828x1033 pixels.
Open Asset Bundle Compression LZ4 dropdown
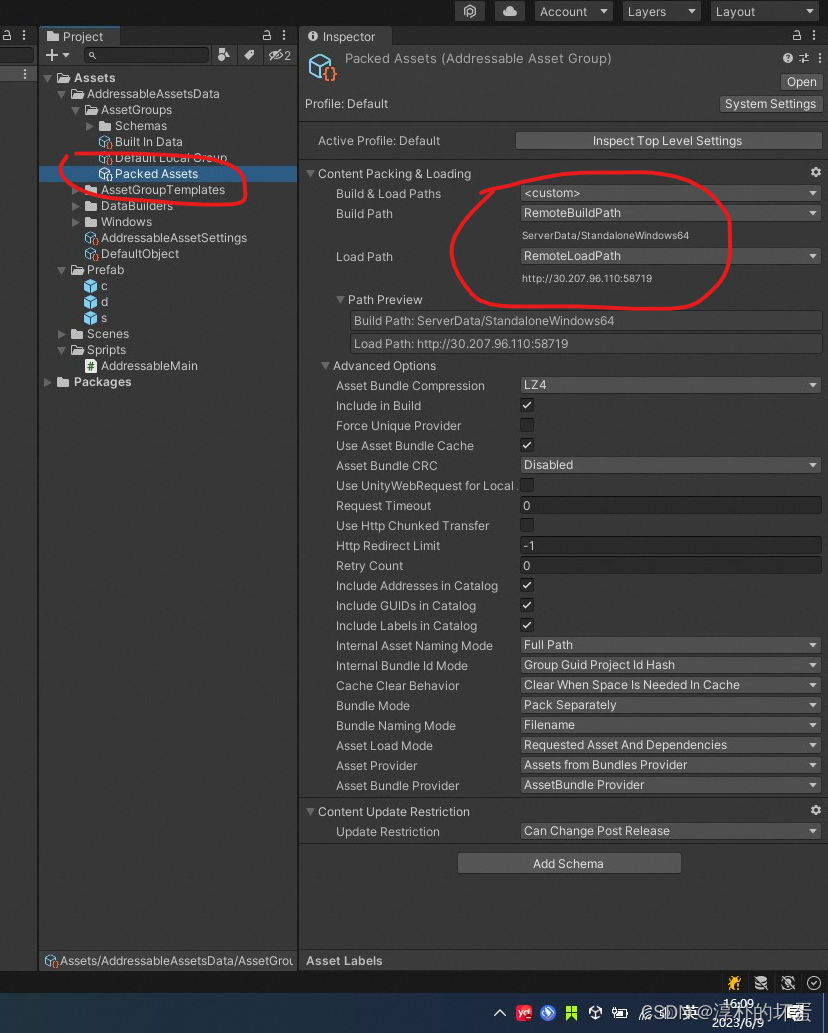click(671, 385)
